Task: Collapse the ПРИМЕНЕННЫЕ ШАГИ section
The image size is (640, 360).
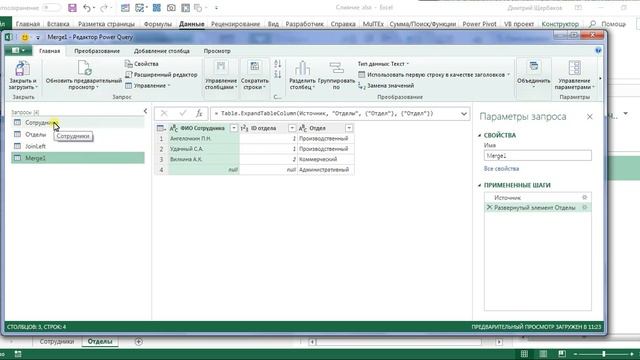Action: coord(480,185)
